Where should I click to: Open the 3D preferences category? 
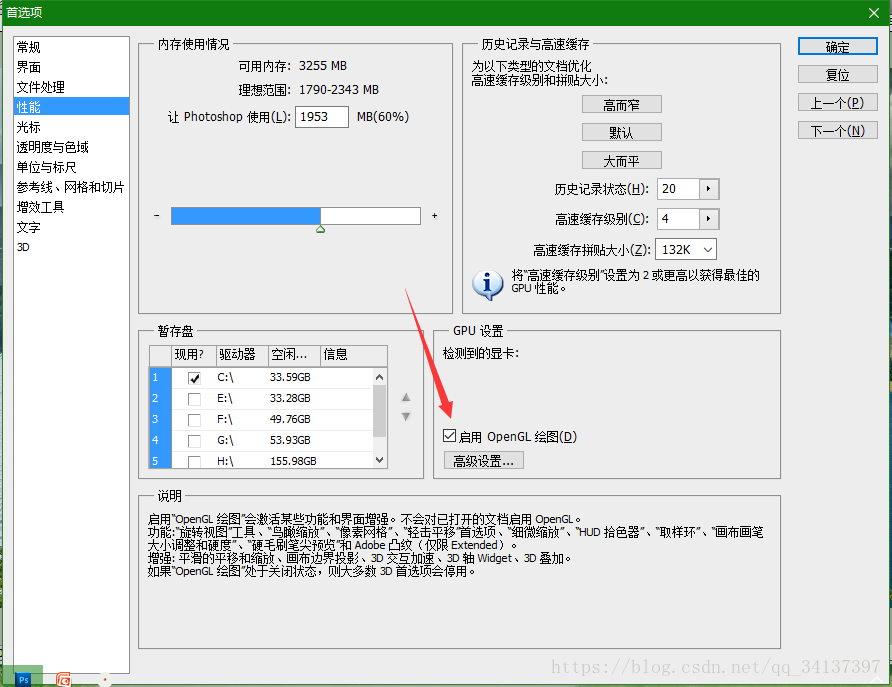pos(71,247)
